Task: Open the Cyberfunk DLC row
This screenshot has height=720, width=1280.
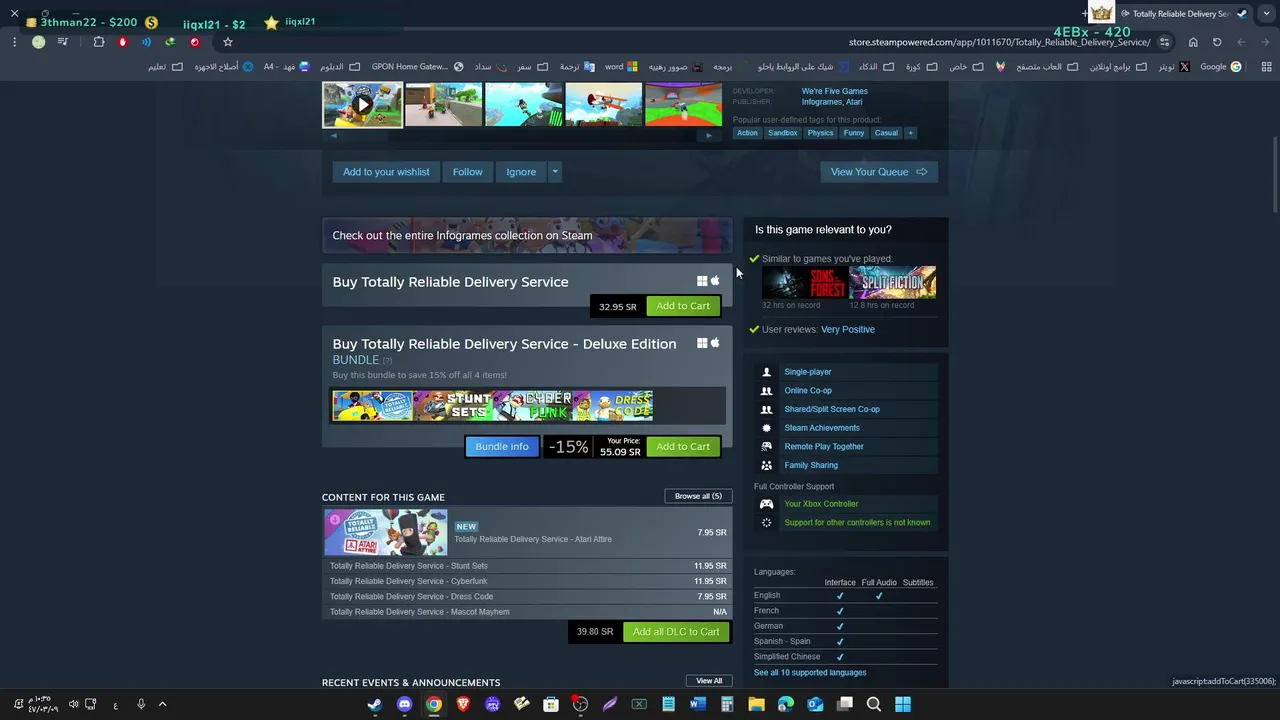Action: click(x=527, y=581)
